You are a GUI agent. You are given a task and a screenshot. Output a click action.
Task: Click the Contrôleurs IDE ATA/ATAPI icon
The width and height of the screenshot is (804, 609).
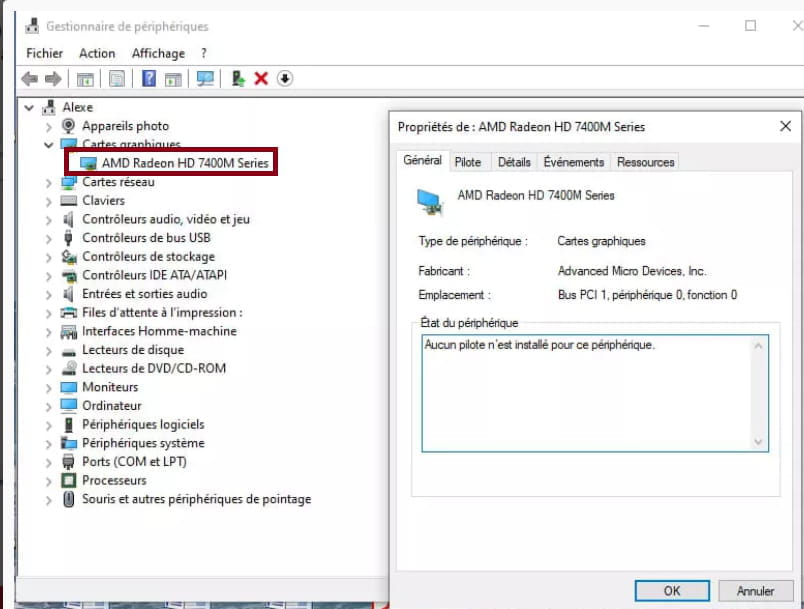click(69, 276)
